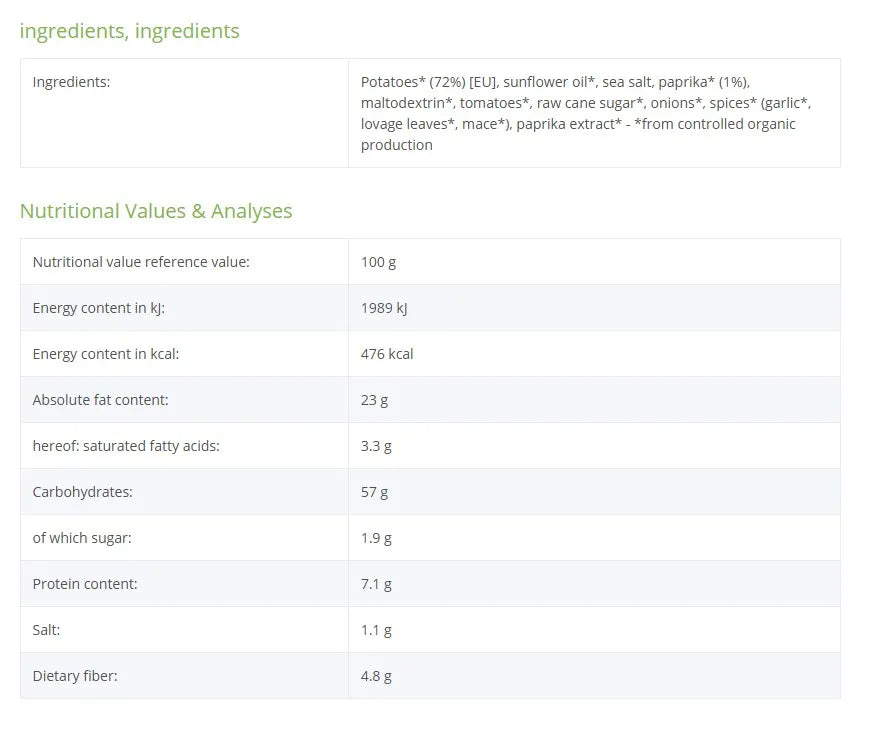Select the 'Absolute fat content:' label
The height and width of the screenshot is (730, 869).
[x=100, y=400]
